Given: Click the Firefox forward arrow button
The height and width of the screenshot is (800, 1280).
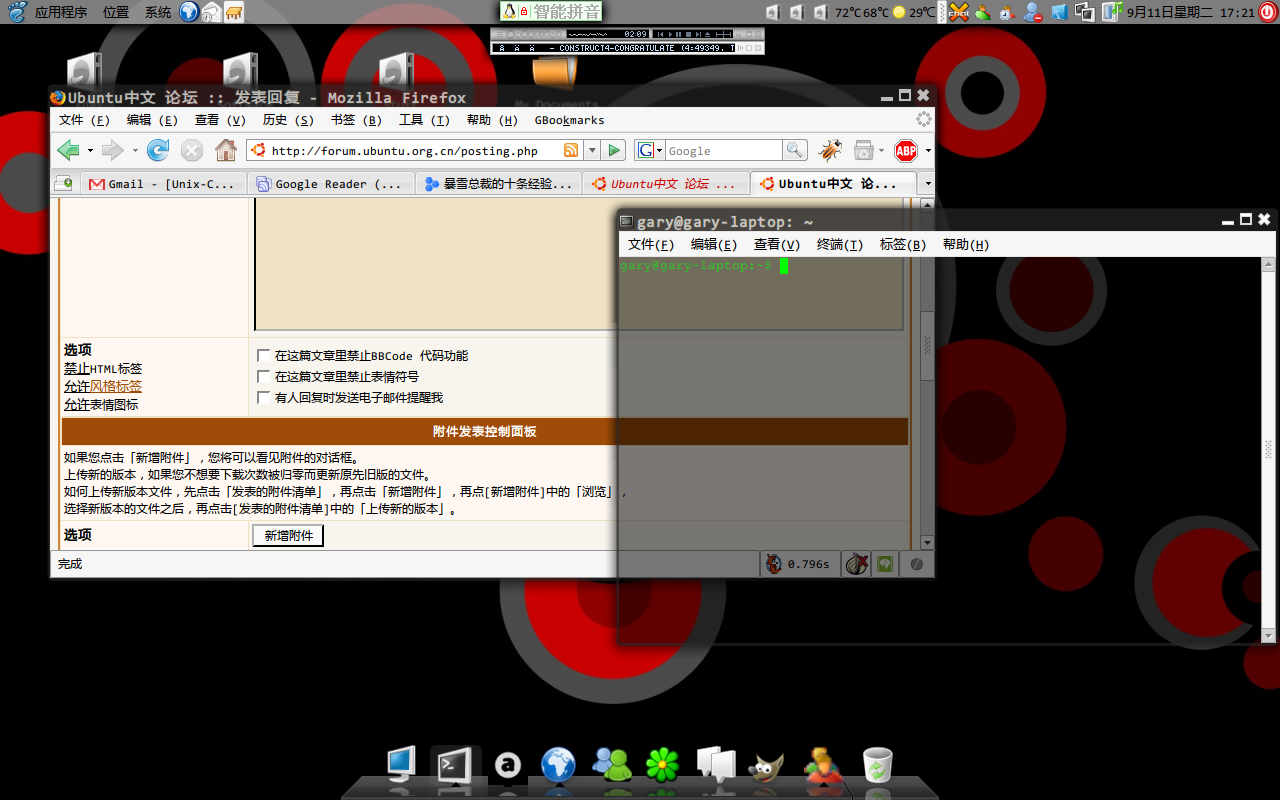Looking at the screenshot, I should 112,151.
